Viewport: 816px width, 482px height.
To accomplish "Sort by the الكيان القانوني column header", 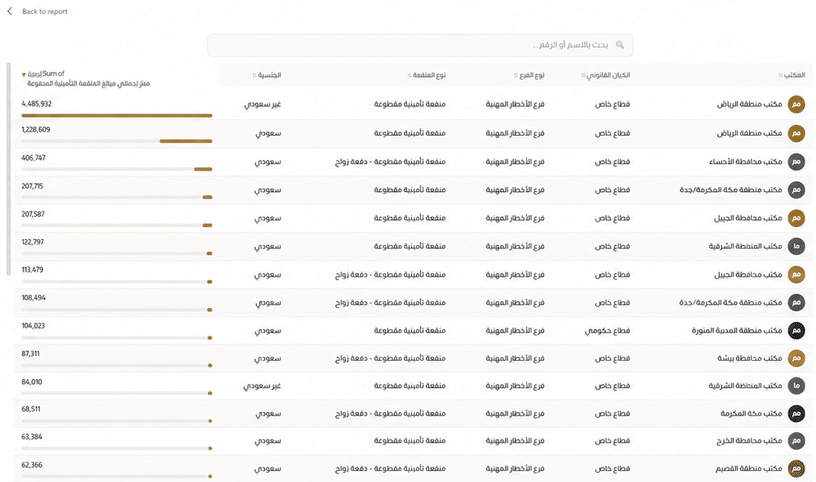I will [605, 75].
